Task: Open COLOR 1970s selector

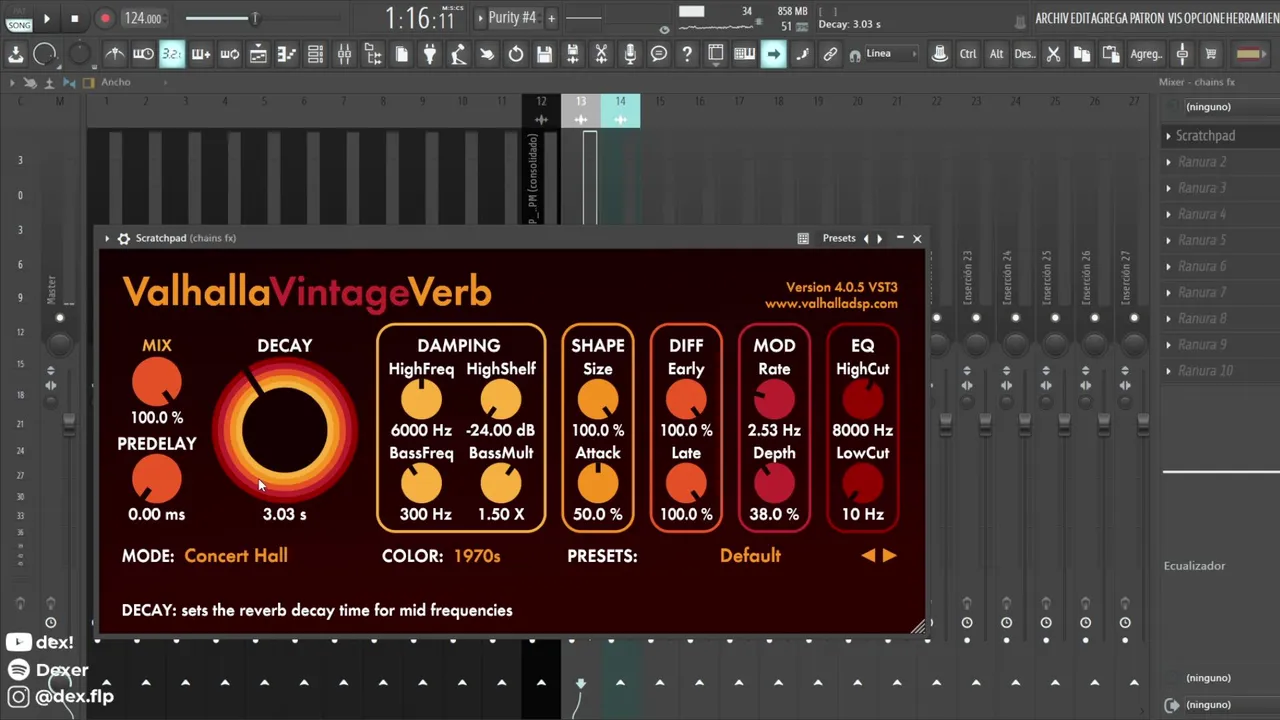Action: coord(477,556)
